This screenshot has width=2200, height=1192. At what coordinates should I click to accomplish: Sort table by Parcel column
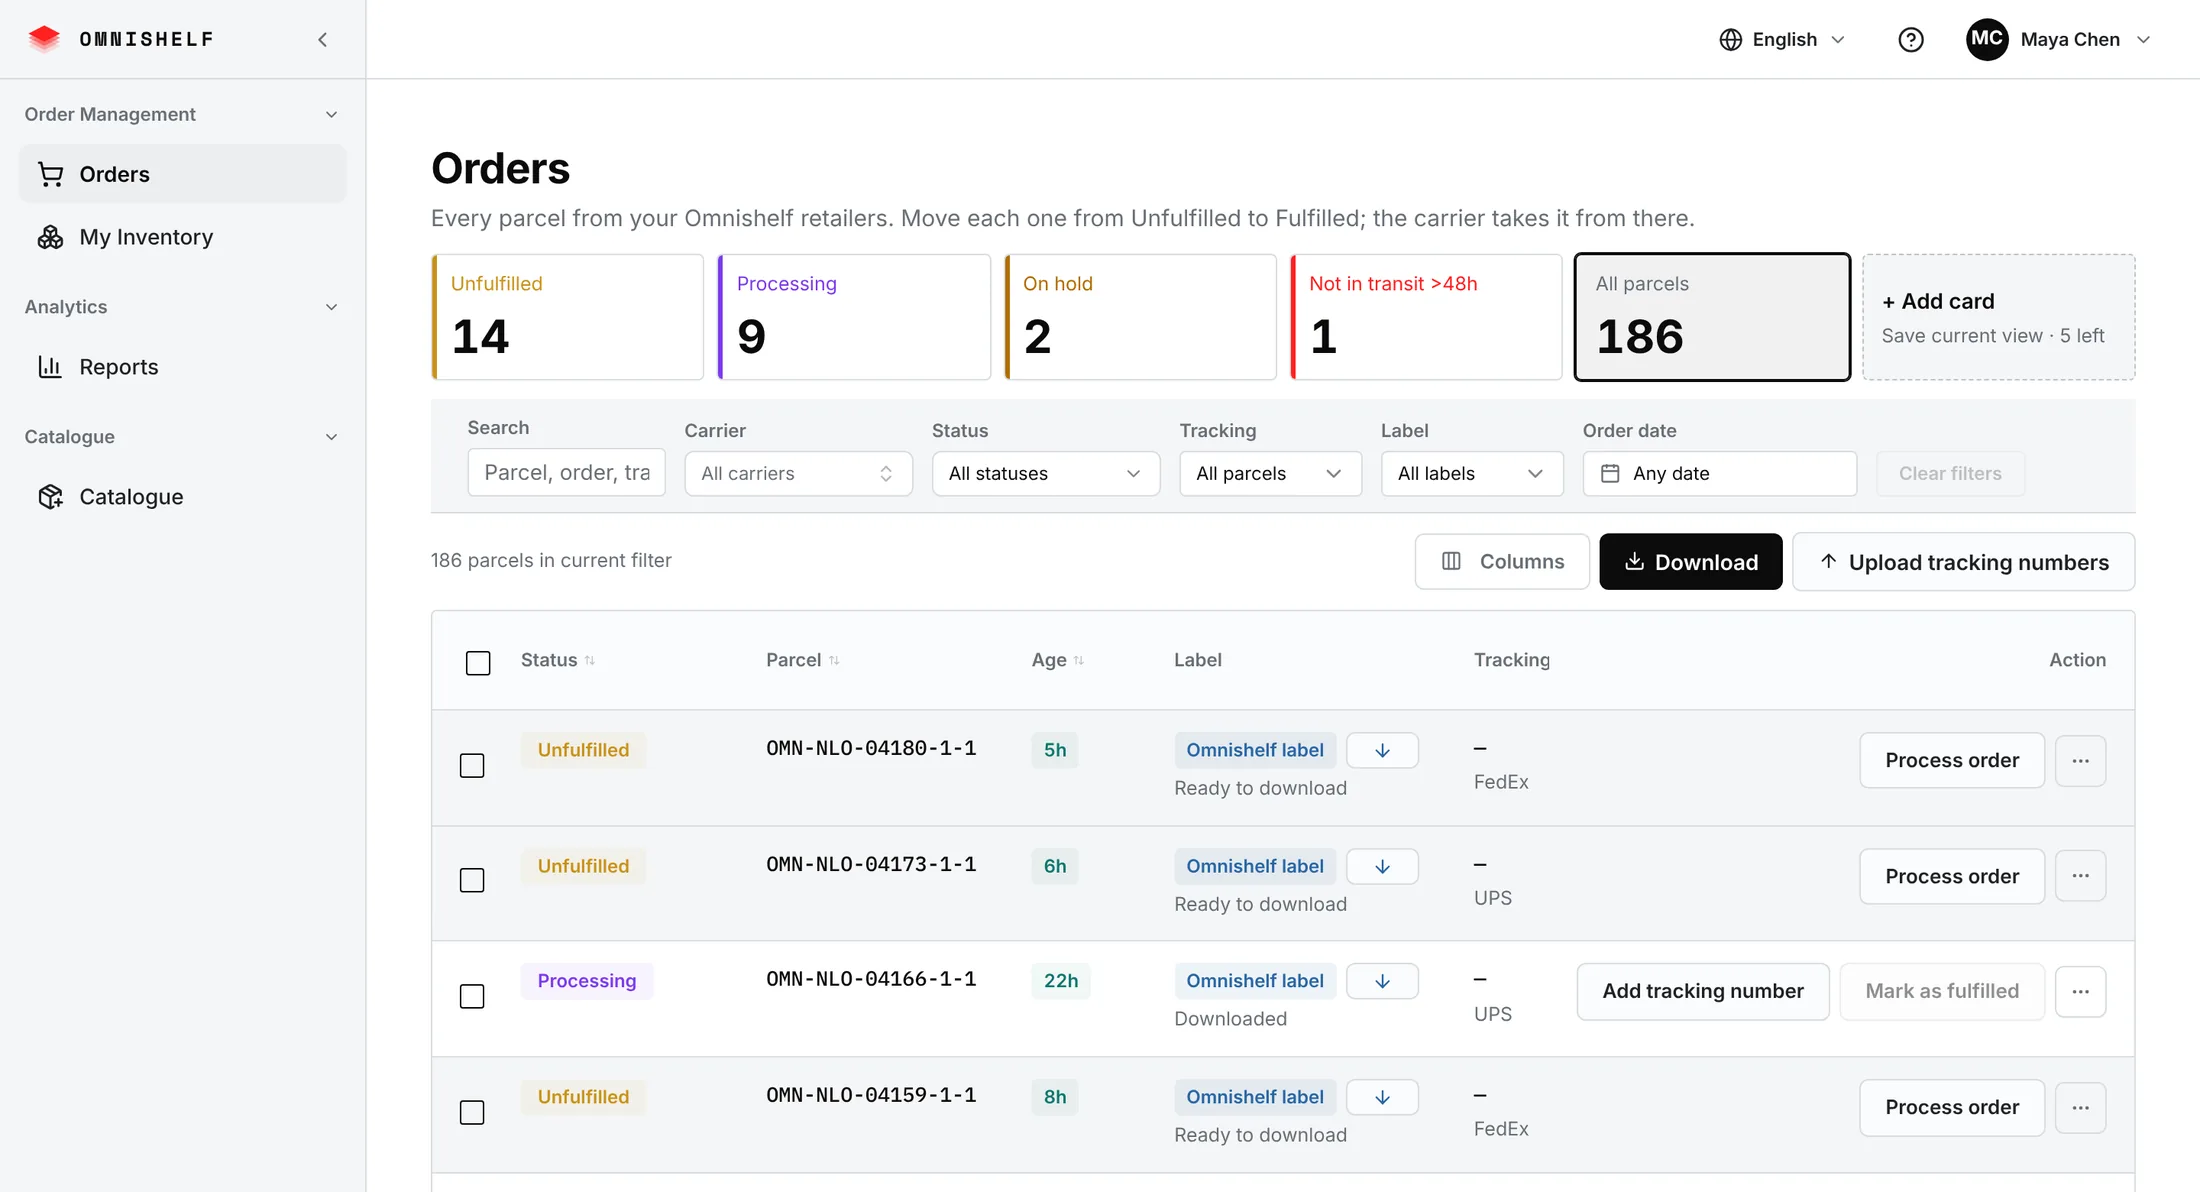pyautogui.click(x=802, y=660)
